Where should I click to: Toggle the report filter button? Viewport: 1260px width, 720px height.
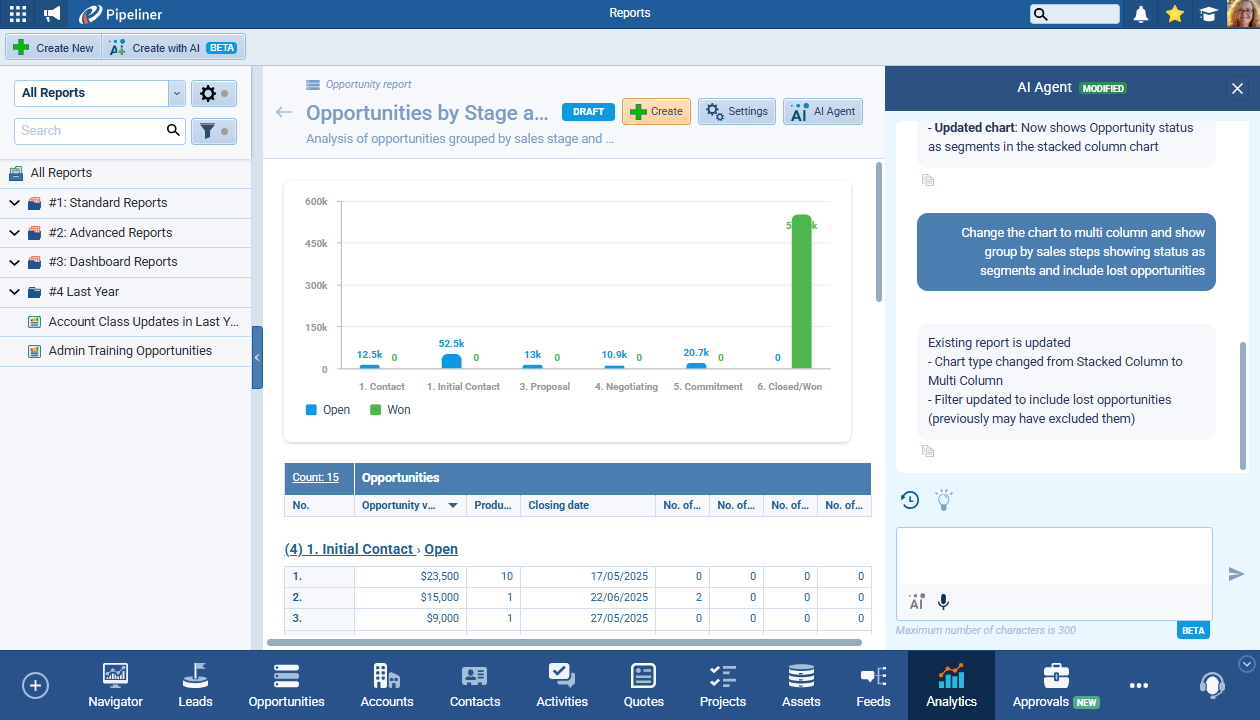(x=213, y=131)
